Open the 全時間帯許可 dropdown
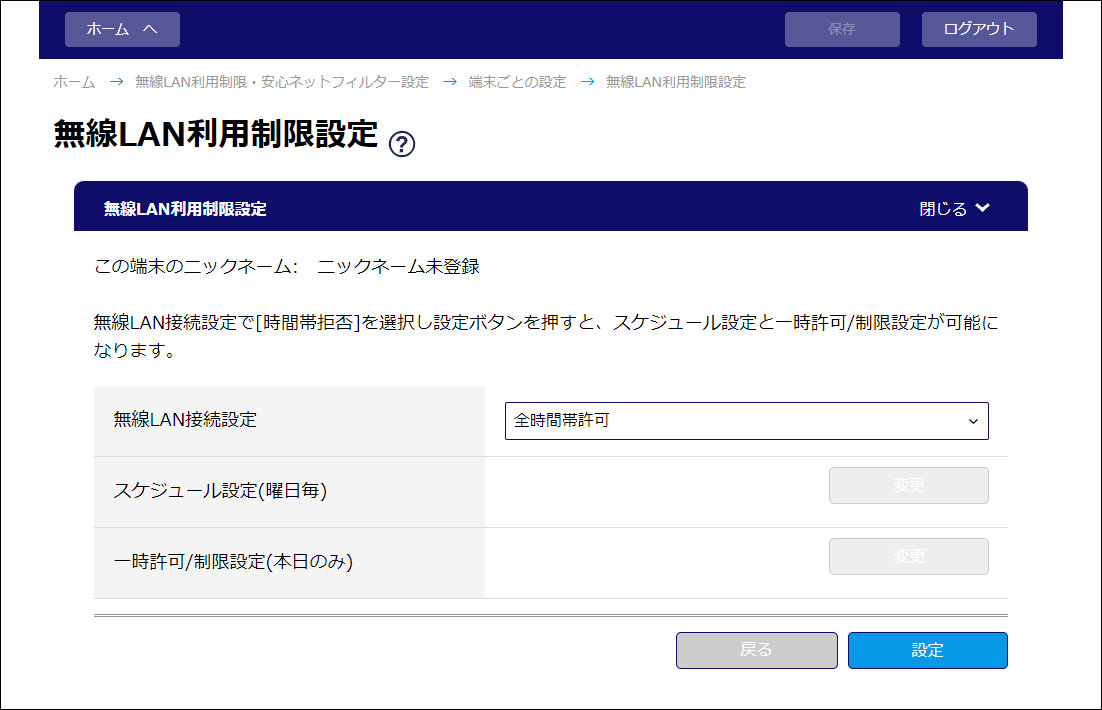The image size is (1102, 710). (746, 421)
